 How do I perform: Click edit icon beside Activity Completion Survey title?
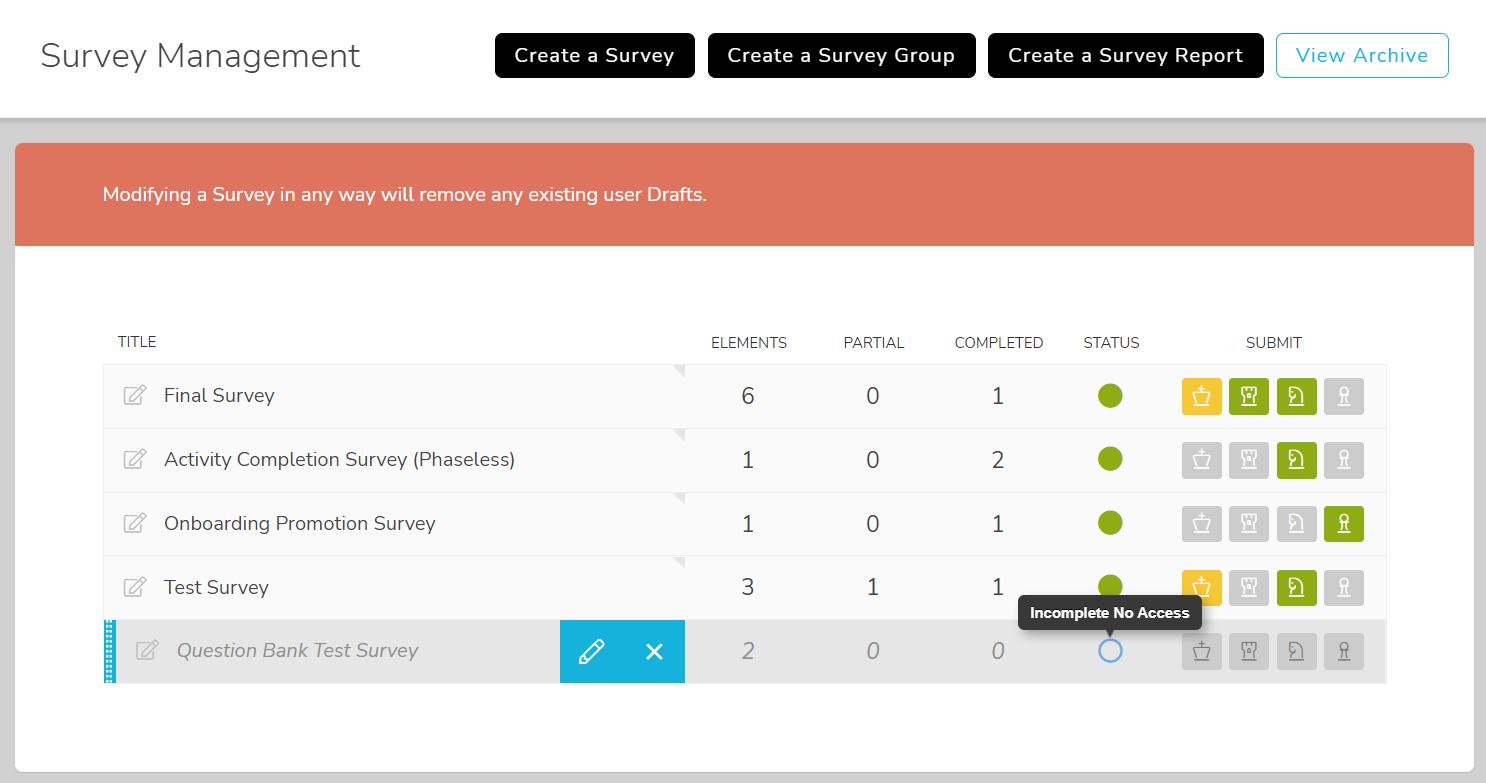pyautogui.click(x=135, y=459)
